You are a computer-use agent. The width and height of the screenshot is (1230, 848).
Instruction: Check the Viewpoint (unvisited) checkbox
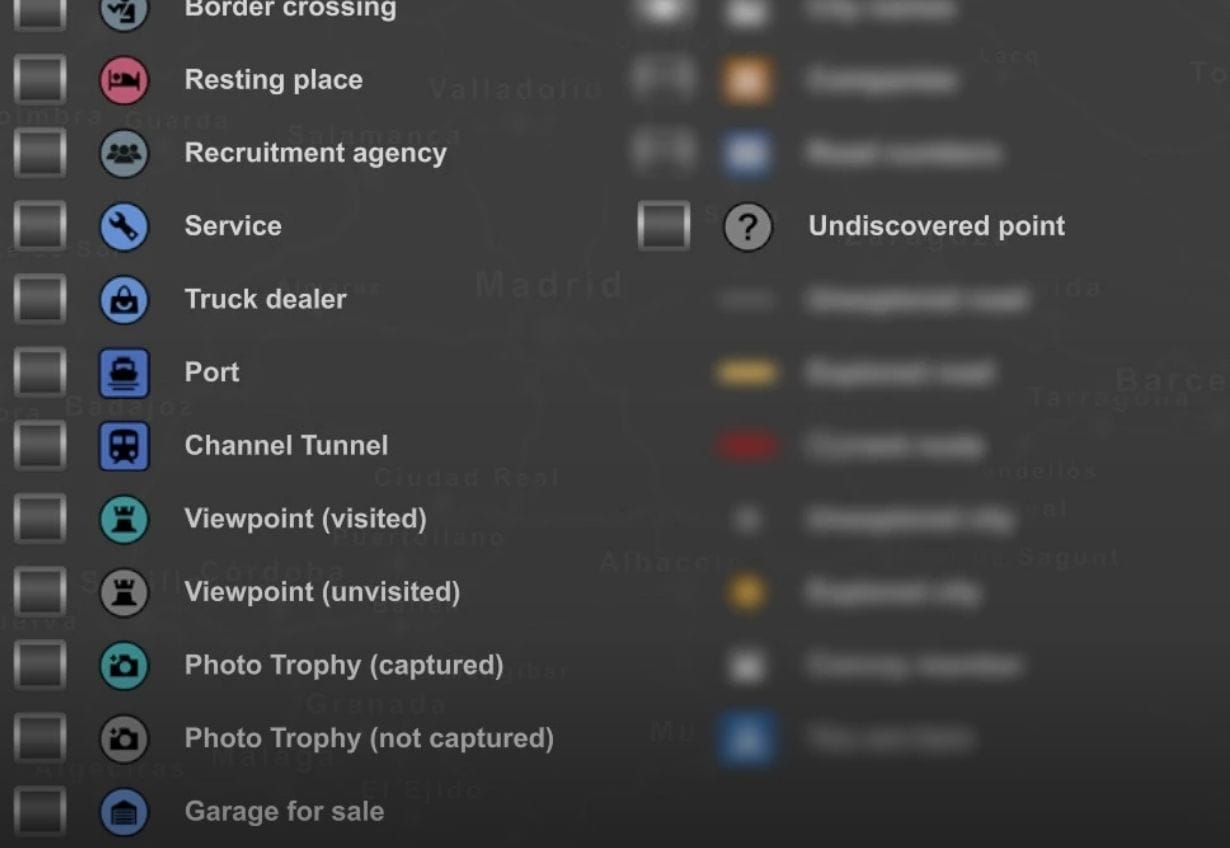(40, 592)
